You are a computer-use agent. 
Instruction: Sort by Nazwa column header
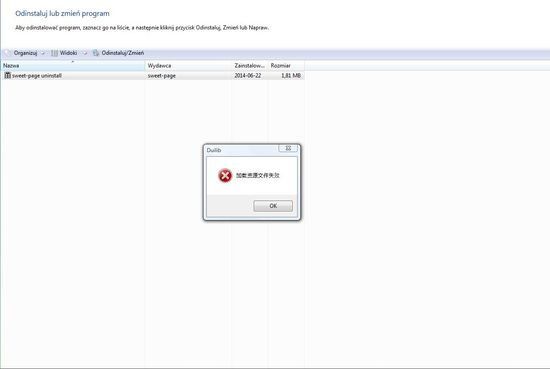click(73, 66)
